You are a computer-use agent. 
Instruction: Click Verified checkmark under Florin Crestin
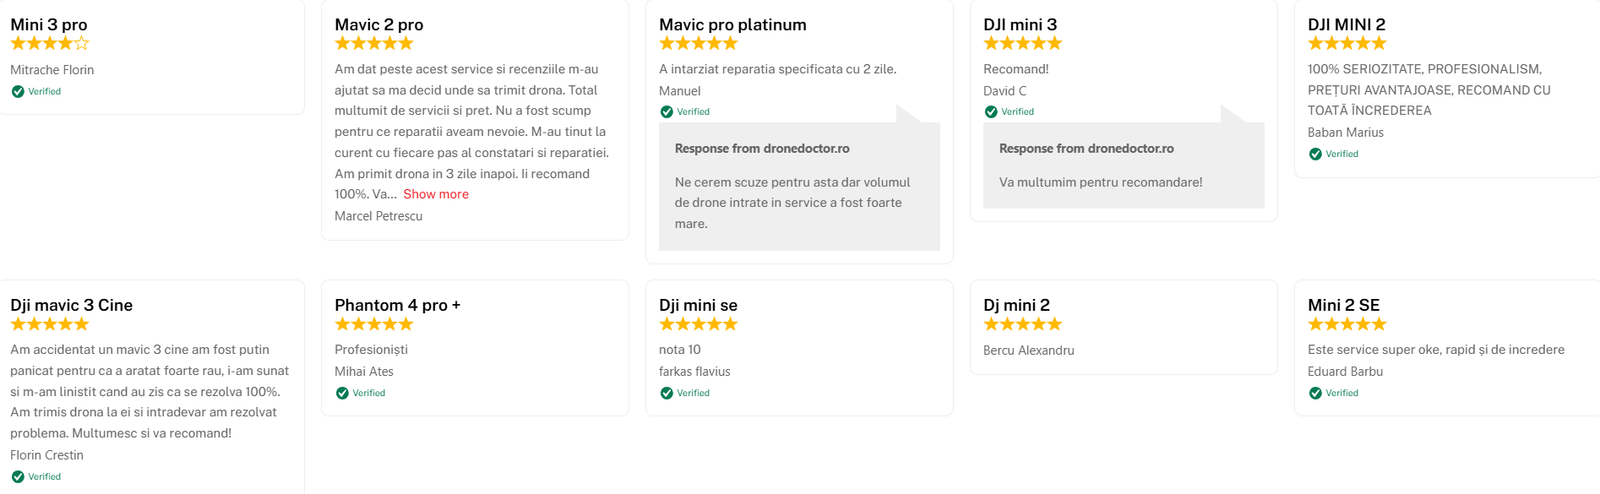(x=18, y=477)
